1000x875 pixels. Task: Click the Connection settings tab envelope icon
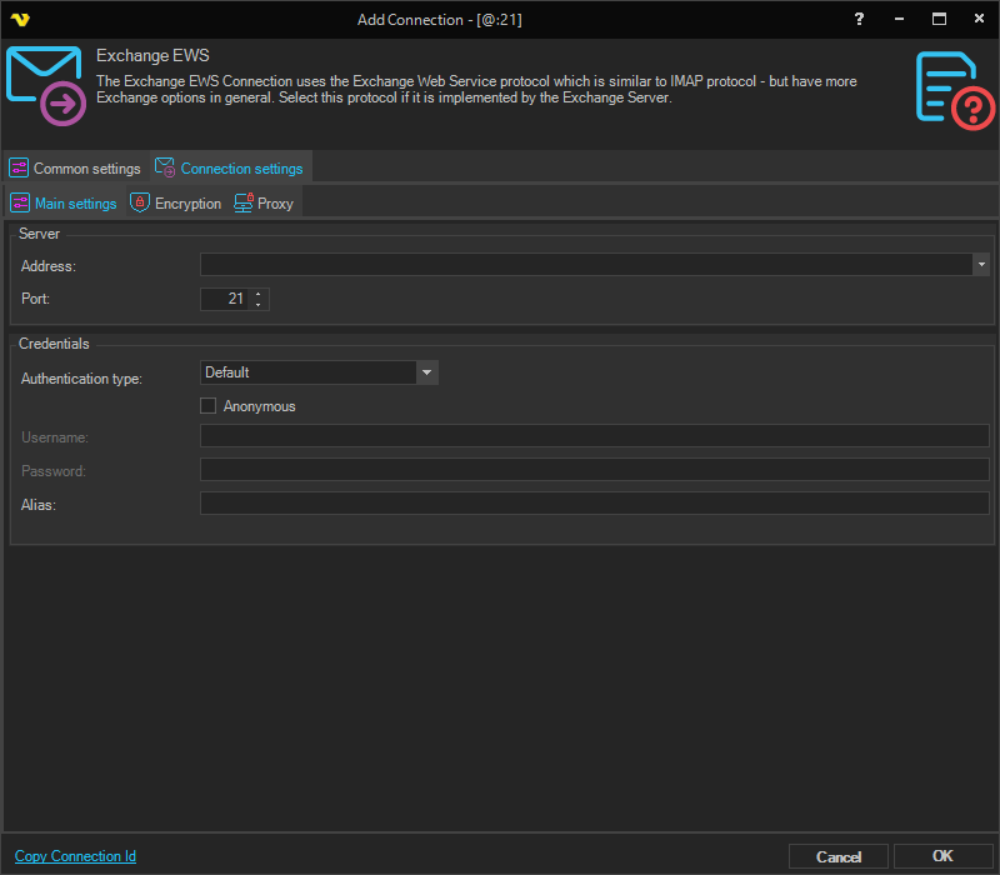(x=165, y=168)
